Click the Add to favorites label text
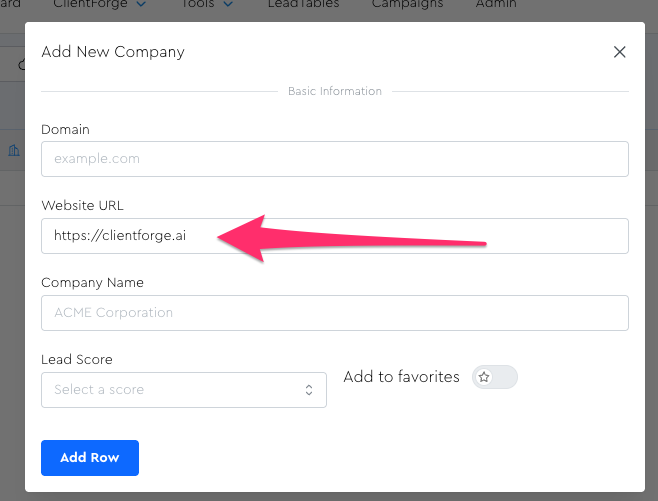The width and height of the screenshot is (658, 501). pyautogui.click(x=401, y=377)
